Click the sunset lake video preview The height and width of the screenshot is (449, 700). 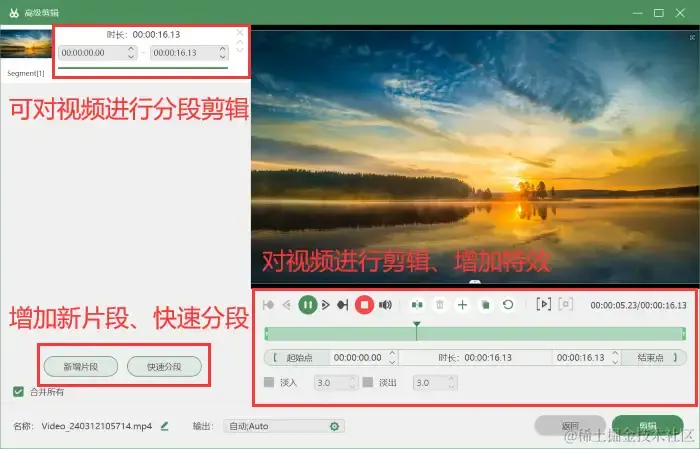tap(475, 156)
